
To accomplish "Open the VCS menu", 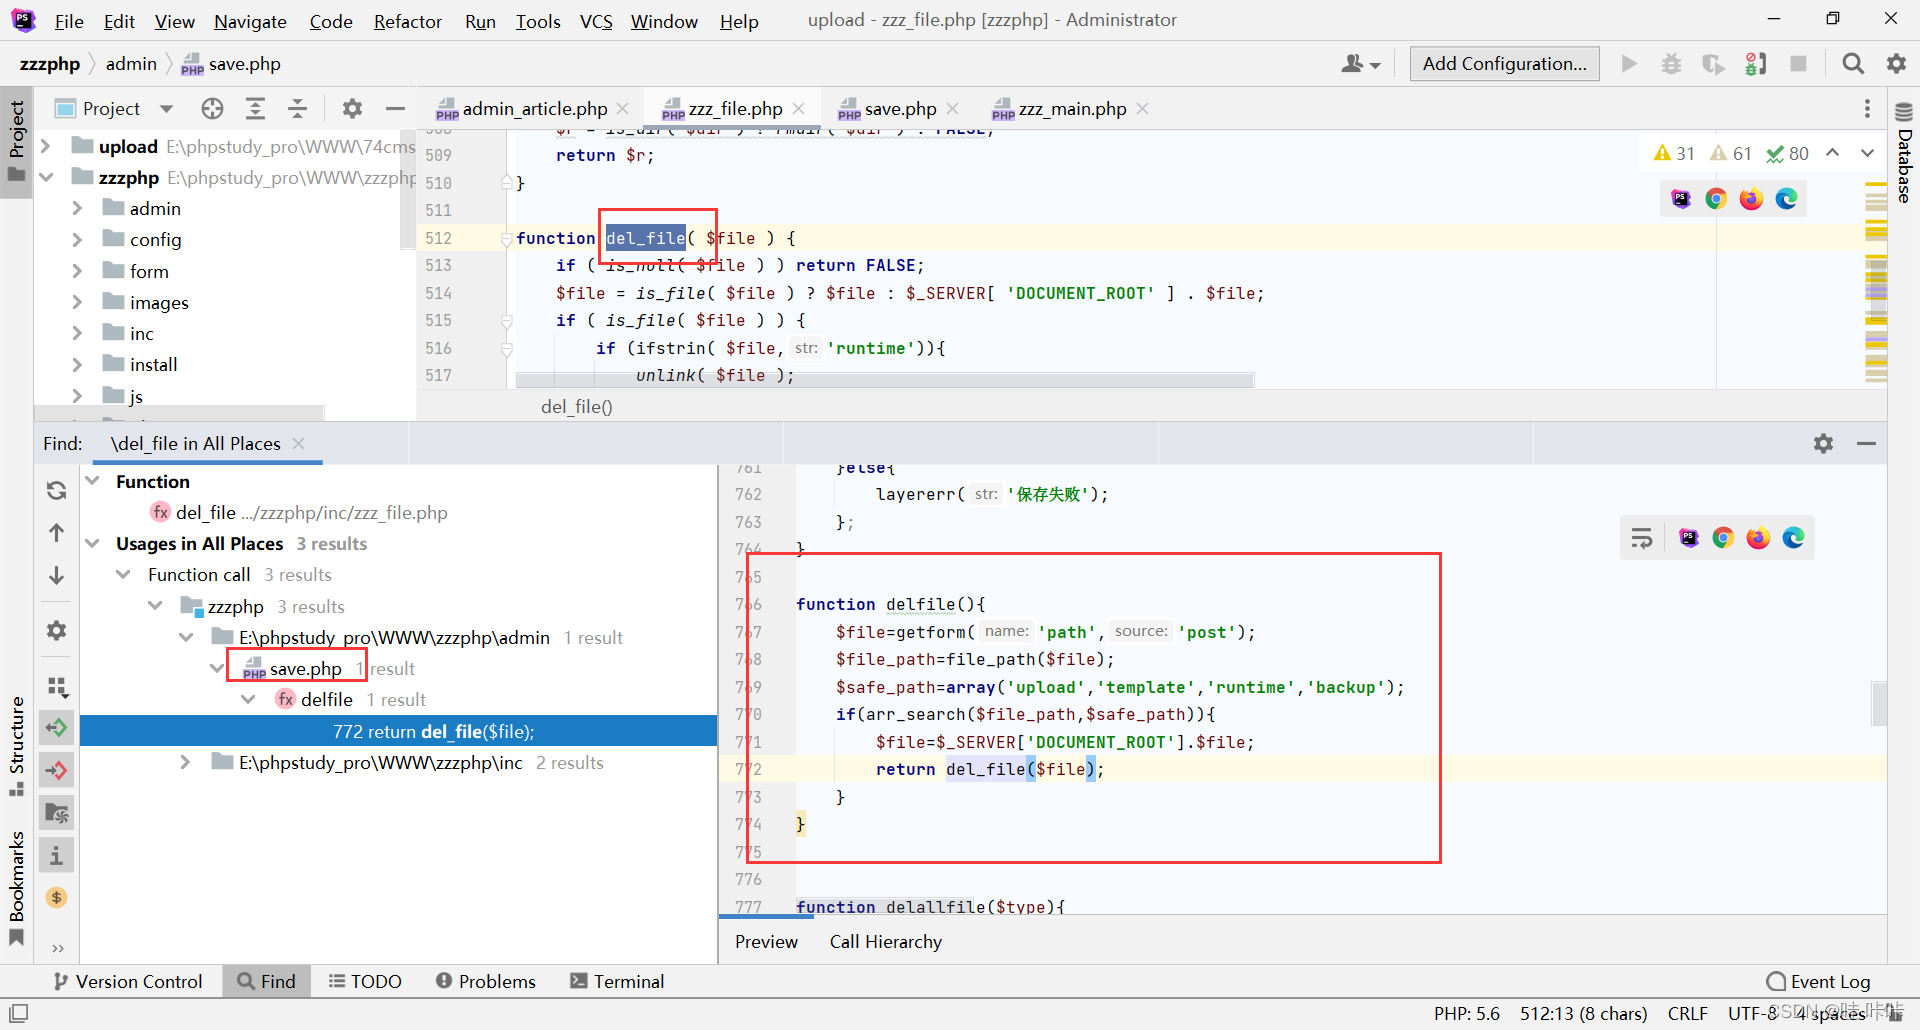I will [596, 21].
